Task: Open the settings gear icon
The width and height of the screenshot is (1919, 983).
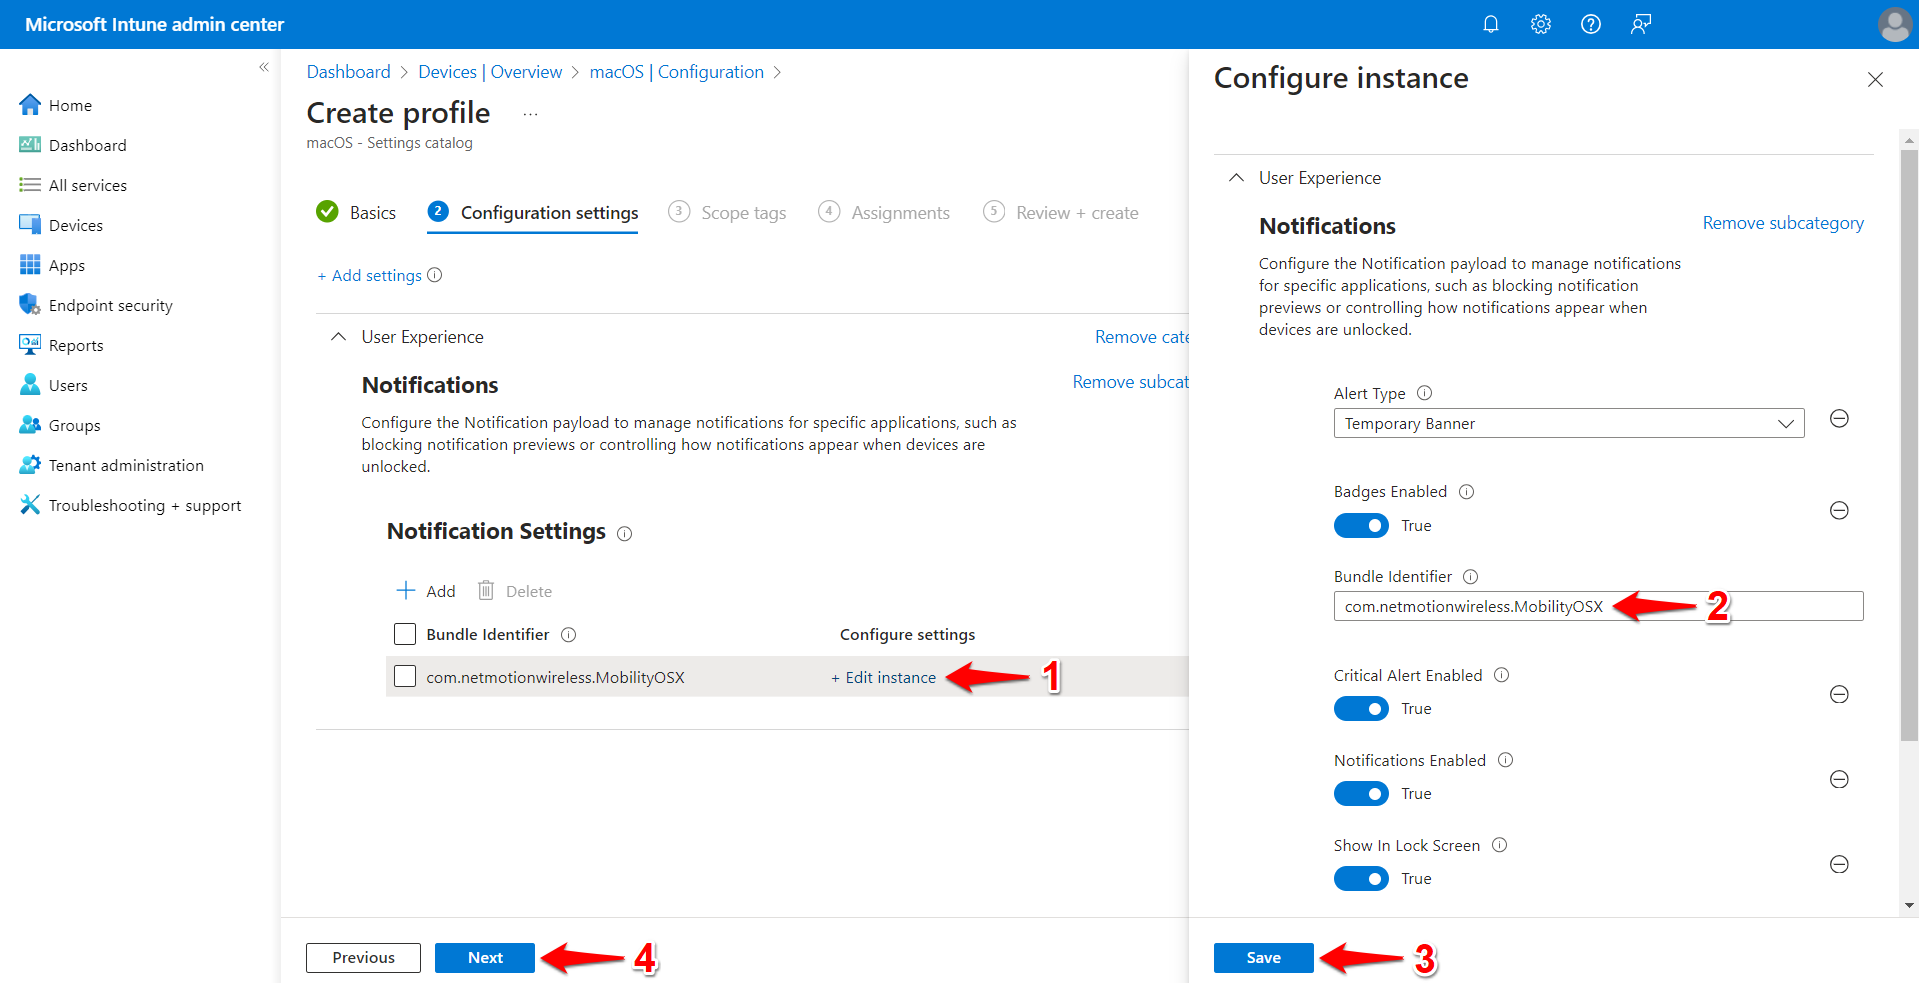Action: (1540, 24)
